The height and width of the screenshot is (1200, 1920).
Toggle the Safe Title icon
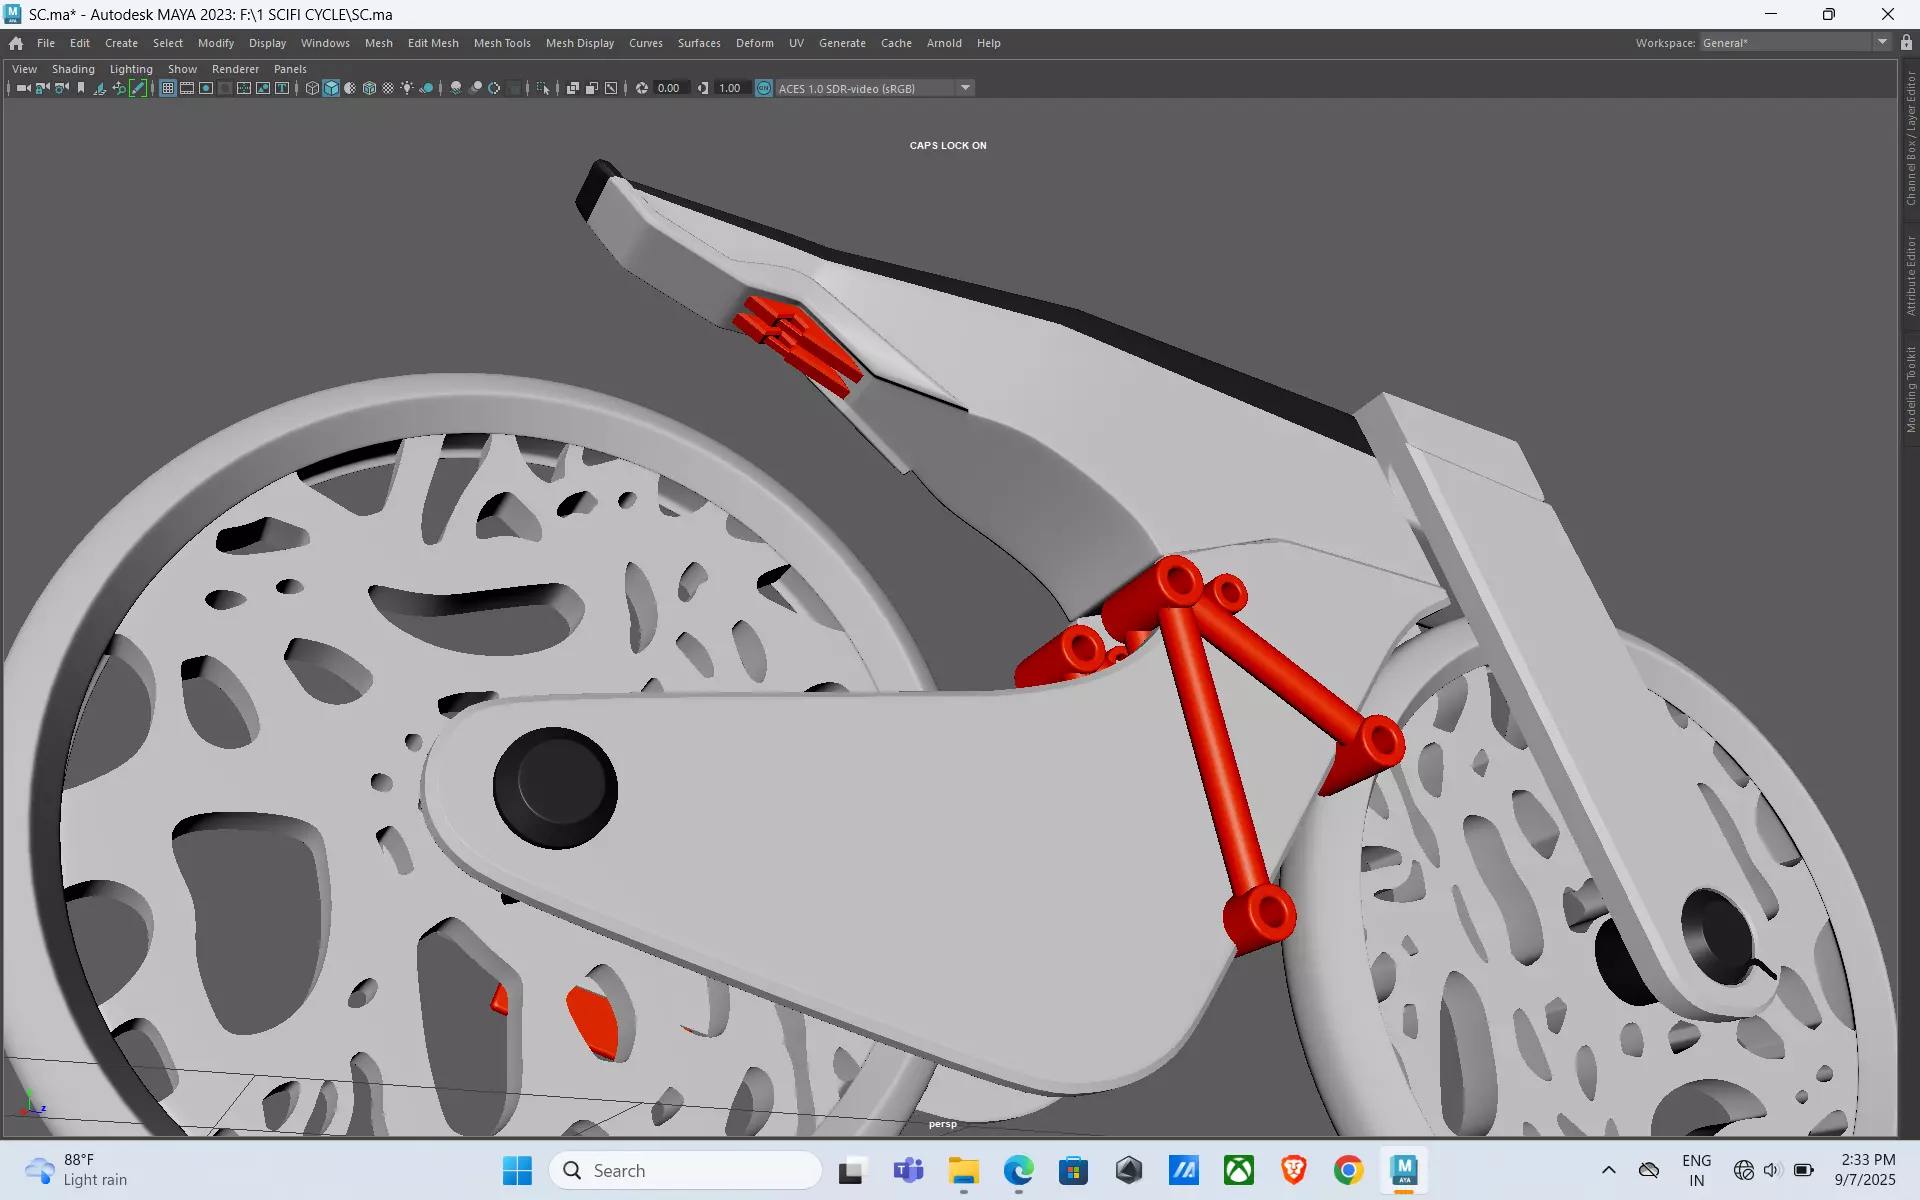tap(282, 88)
